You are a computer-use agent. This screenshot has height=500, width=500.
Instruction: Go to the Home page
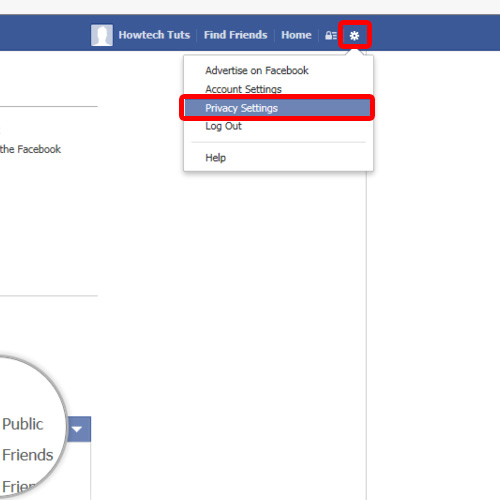pos(296,35)
